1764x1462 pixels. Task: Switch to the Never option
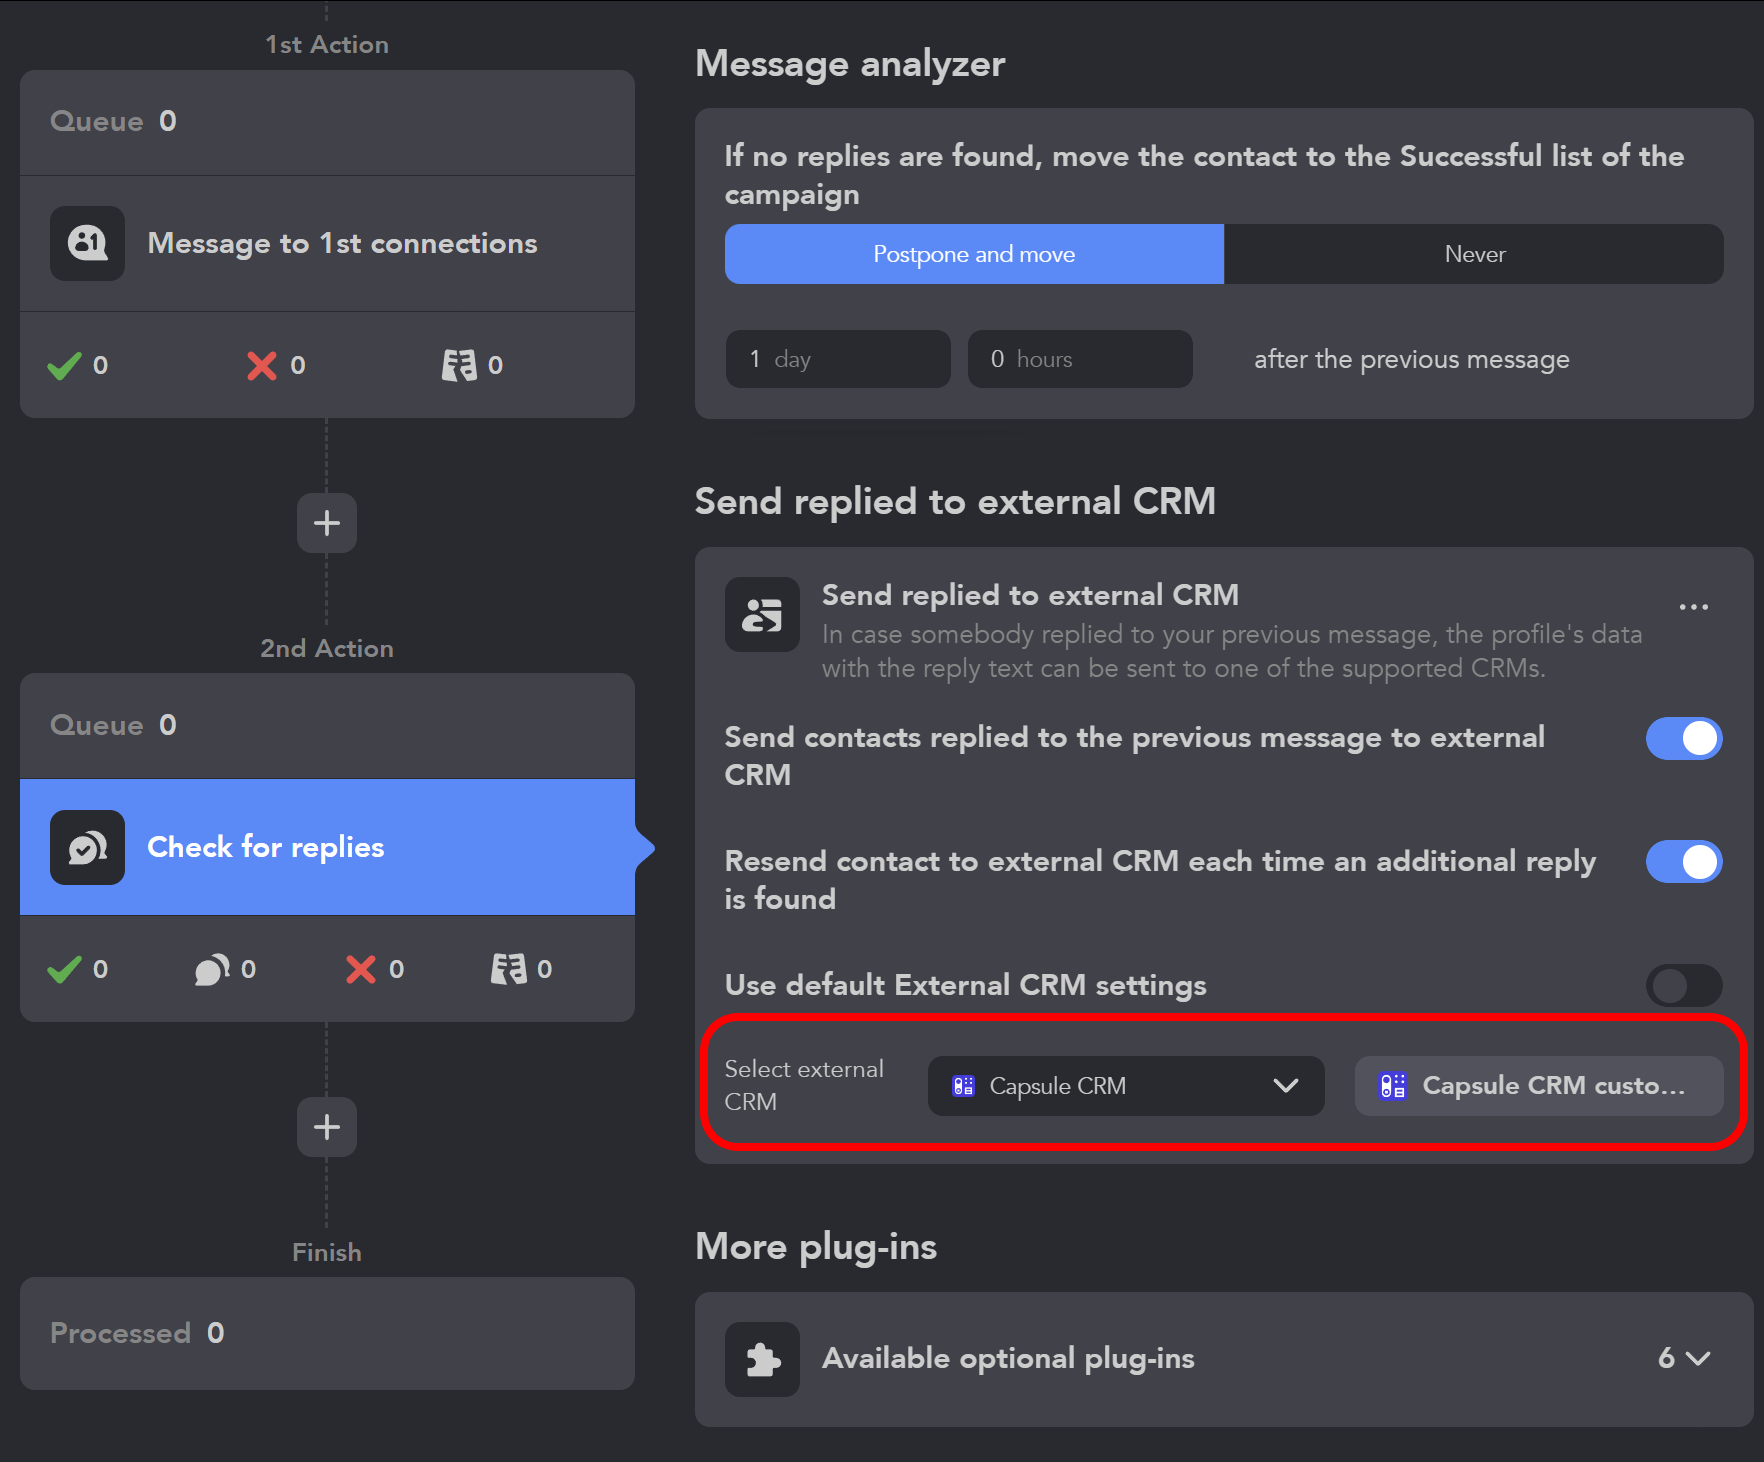coord(1474,254)
